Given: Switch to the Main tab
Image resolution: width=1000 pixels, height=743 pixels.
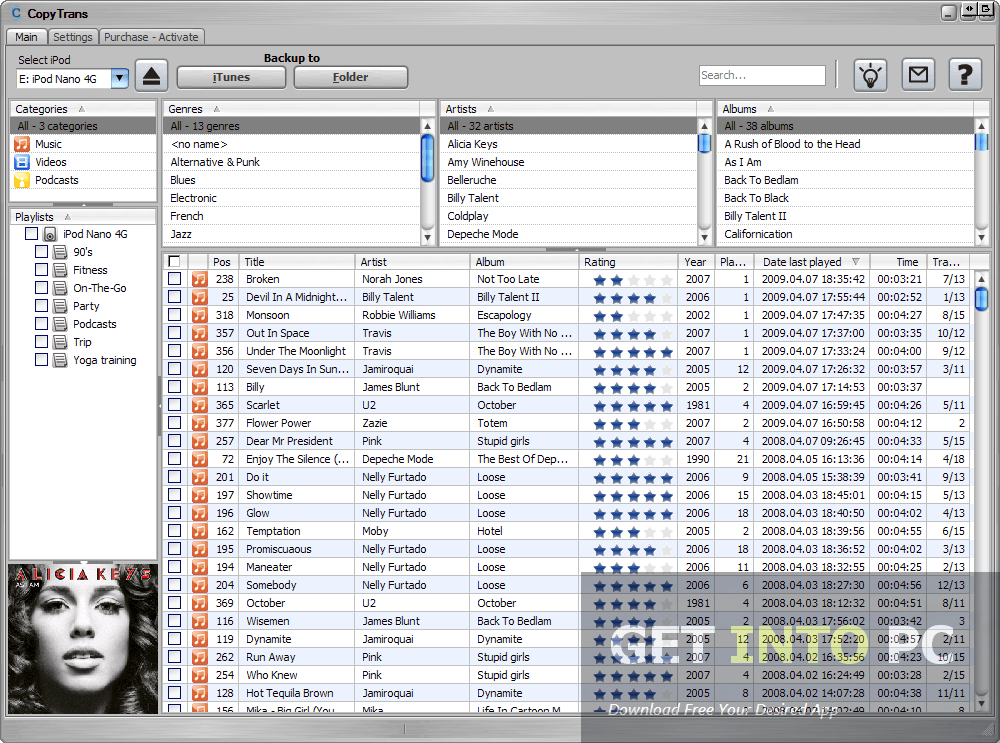Looking at the screenshot, I should [26, 37].
